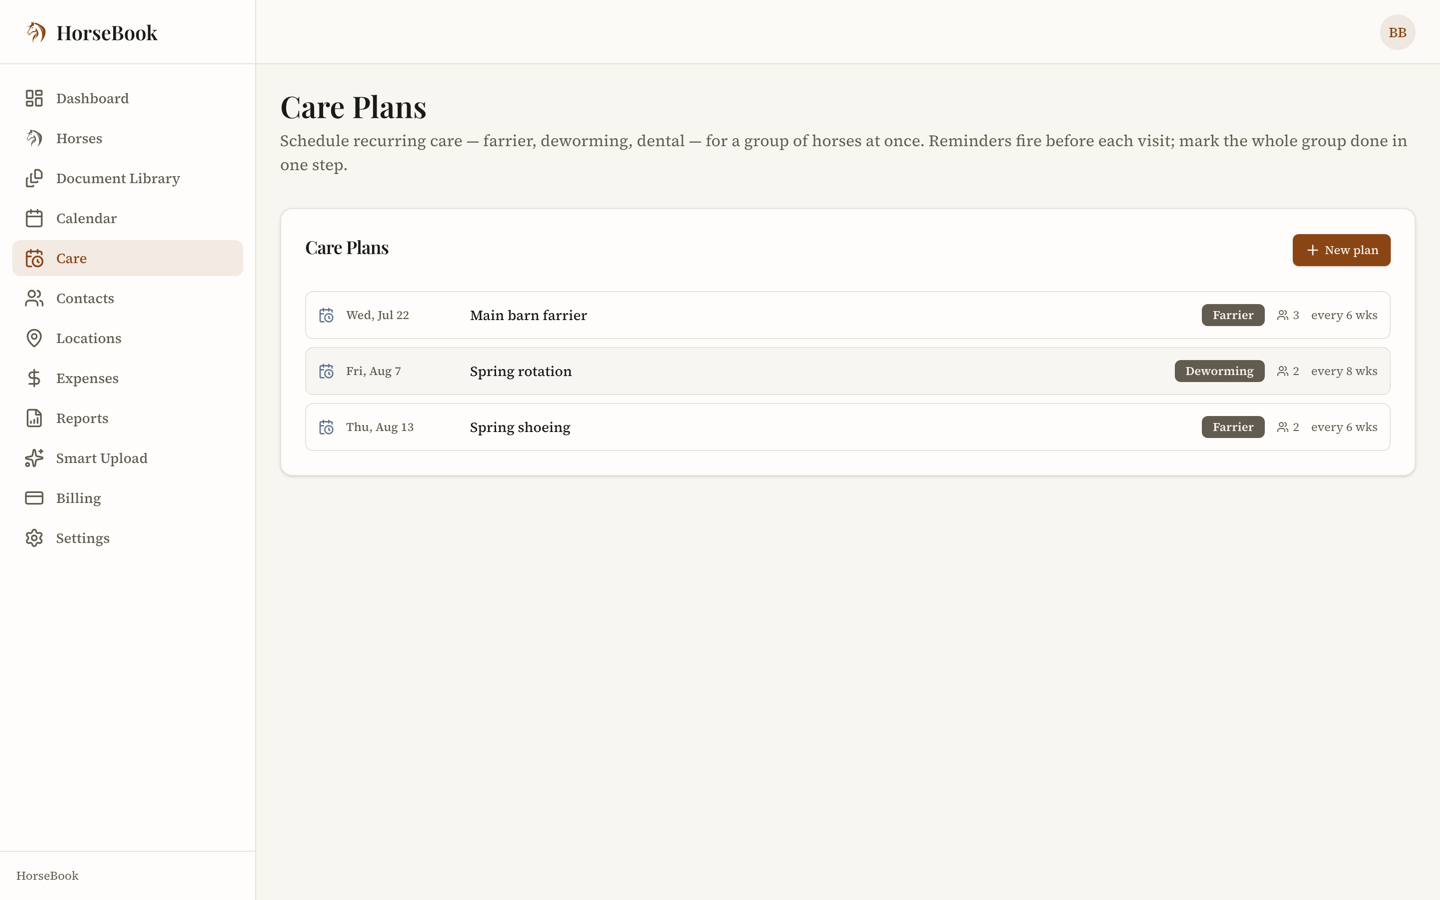1440x900 pixels.
Task: Click the Locations map pin icon
Action: click(34, 338)
